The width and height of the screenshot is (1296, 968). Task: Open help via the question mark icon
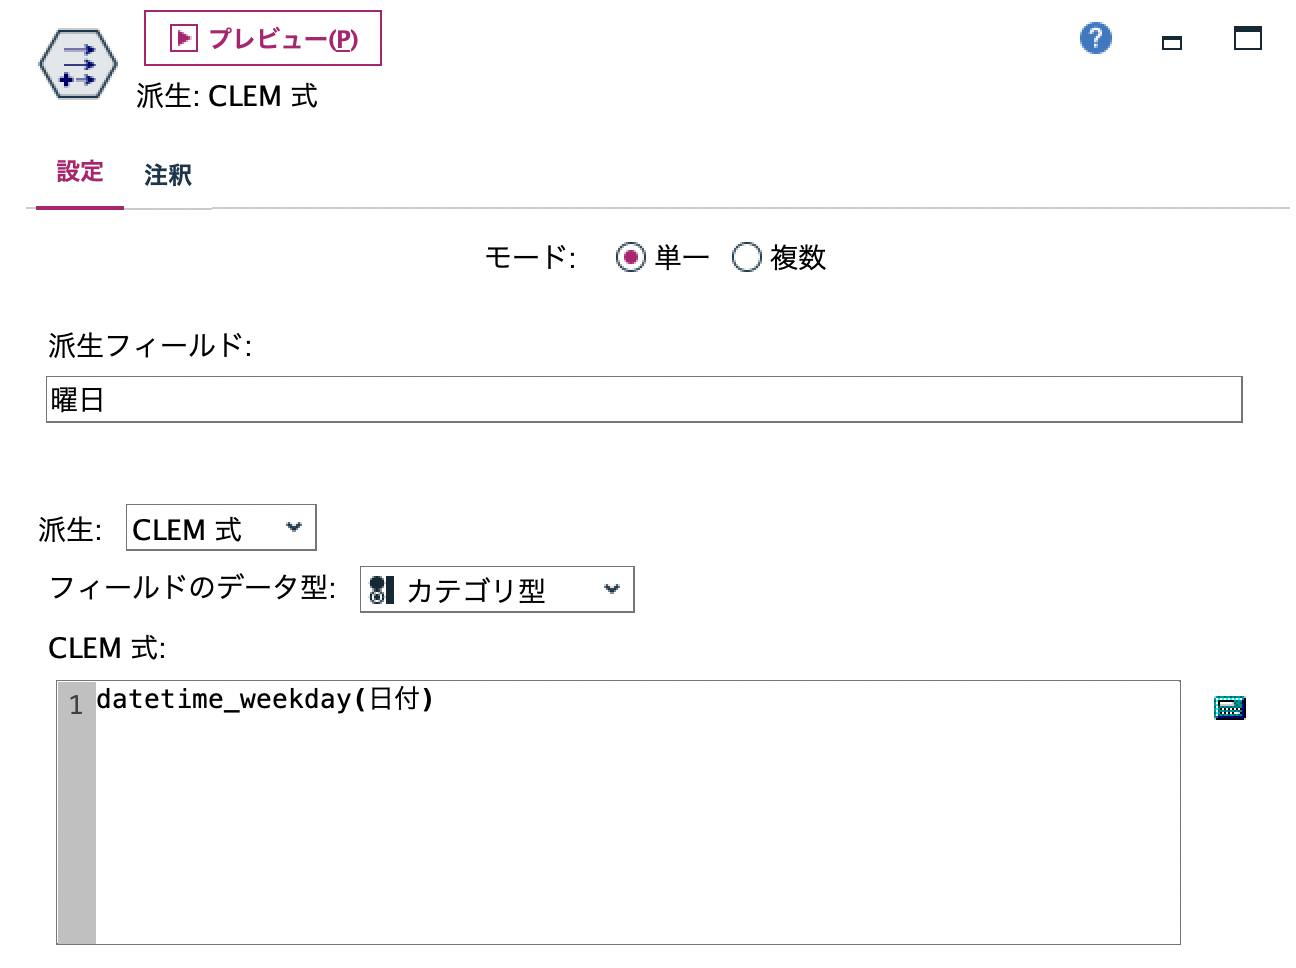pyautogui.click(x=1095, y=37)
